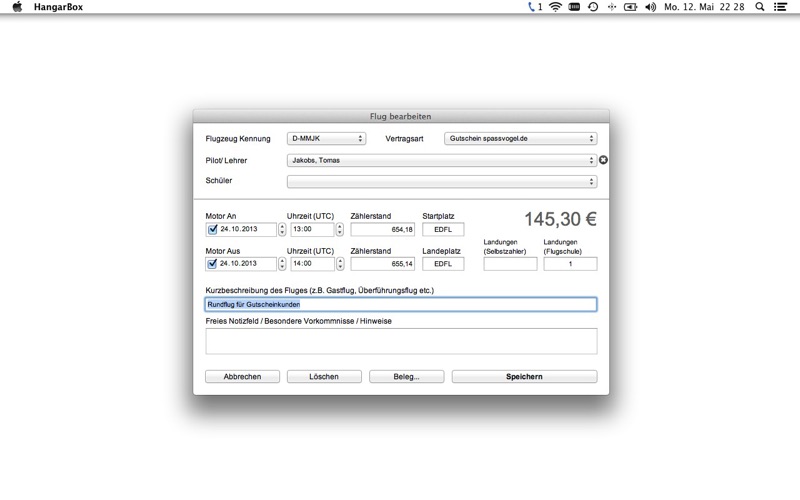
Task: Click the Kurzbeschreibung field Rundflug für Gutscheinkunden
Action: coord(401,305)
